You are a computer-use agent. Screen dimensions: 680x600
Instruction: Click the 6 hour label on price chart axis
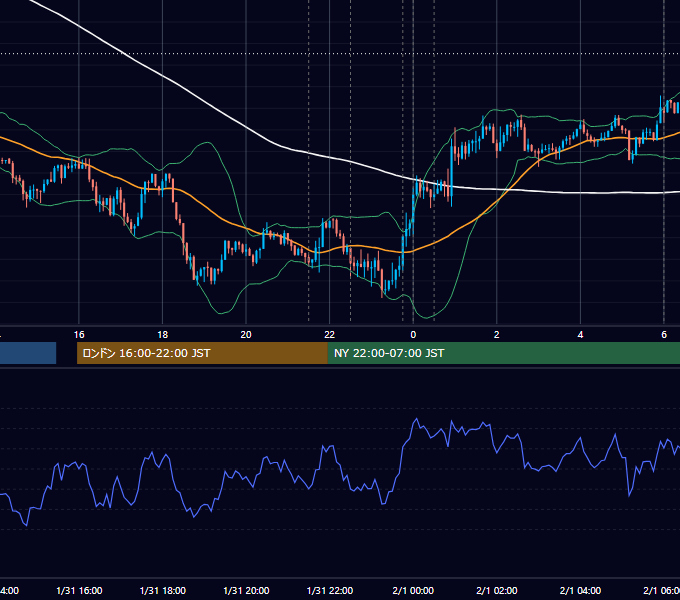coord(664,335)
